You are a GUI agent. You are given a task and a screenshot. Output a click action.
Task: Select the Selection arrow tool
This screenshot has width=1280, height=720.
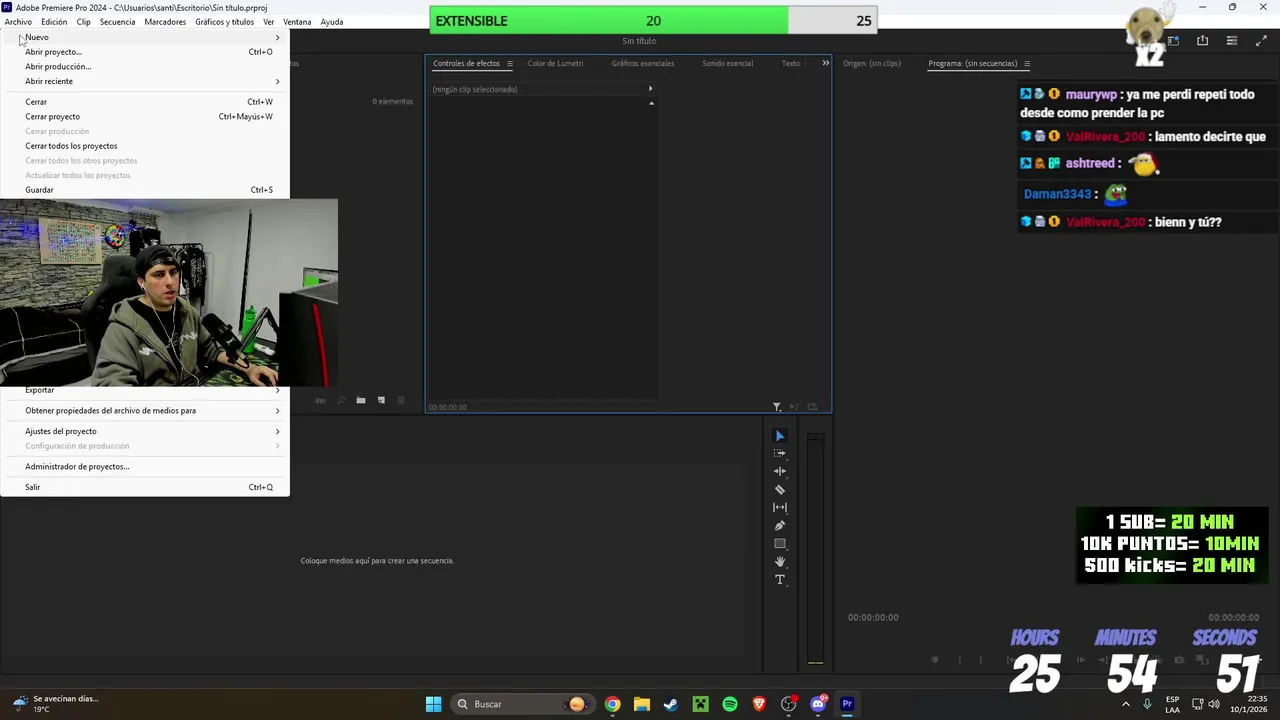[x=780, y=436]
